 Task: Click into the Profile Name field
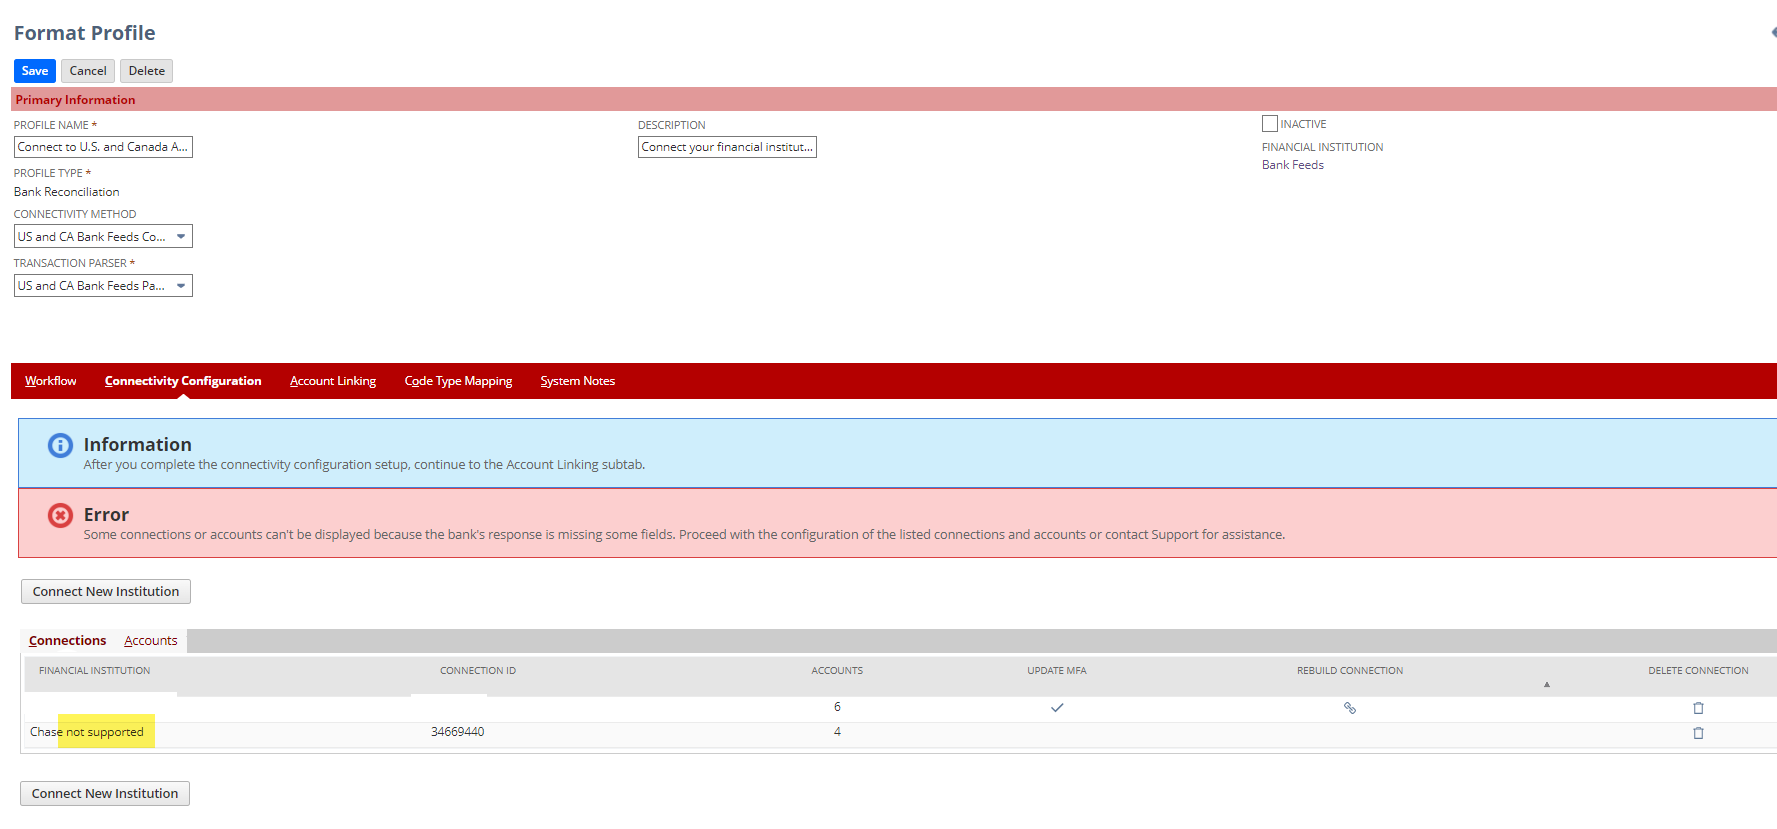tap(103, 147)
